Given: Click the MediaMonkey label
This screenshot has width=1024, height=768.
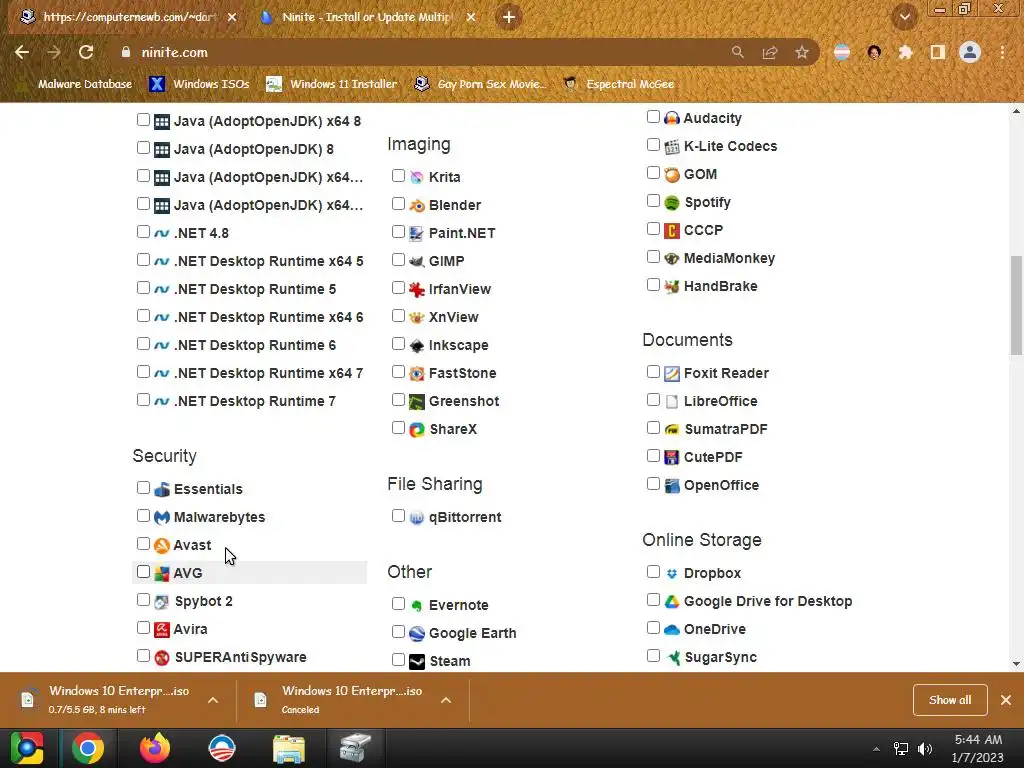Looking at the screenshot, I should pos(729,258).
